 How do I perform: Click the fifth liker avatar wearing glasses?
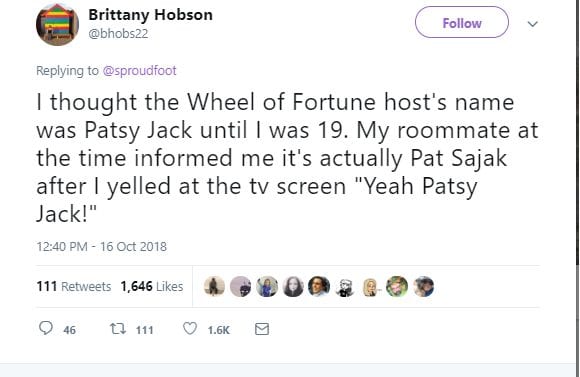[x=319, y=286]
